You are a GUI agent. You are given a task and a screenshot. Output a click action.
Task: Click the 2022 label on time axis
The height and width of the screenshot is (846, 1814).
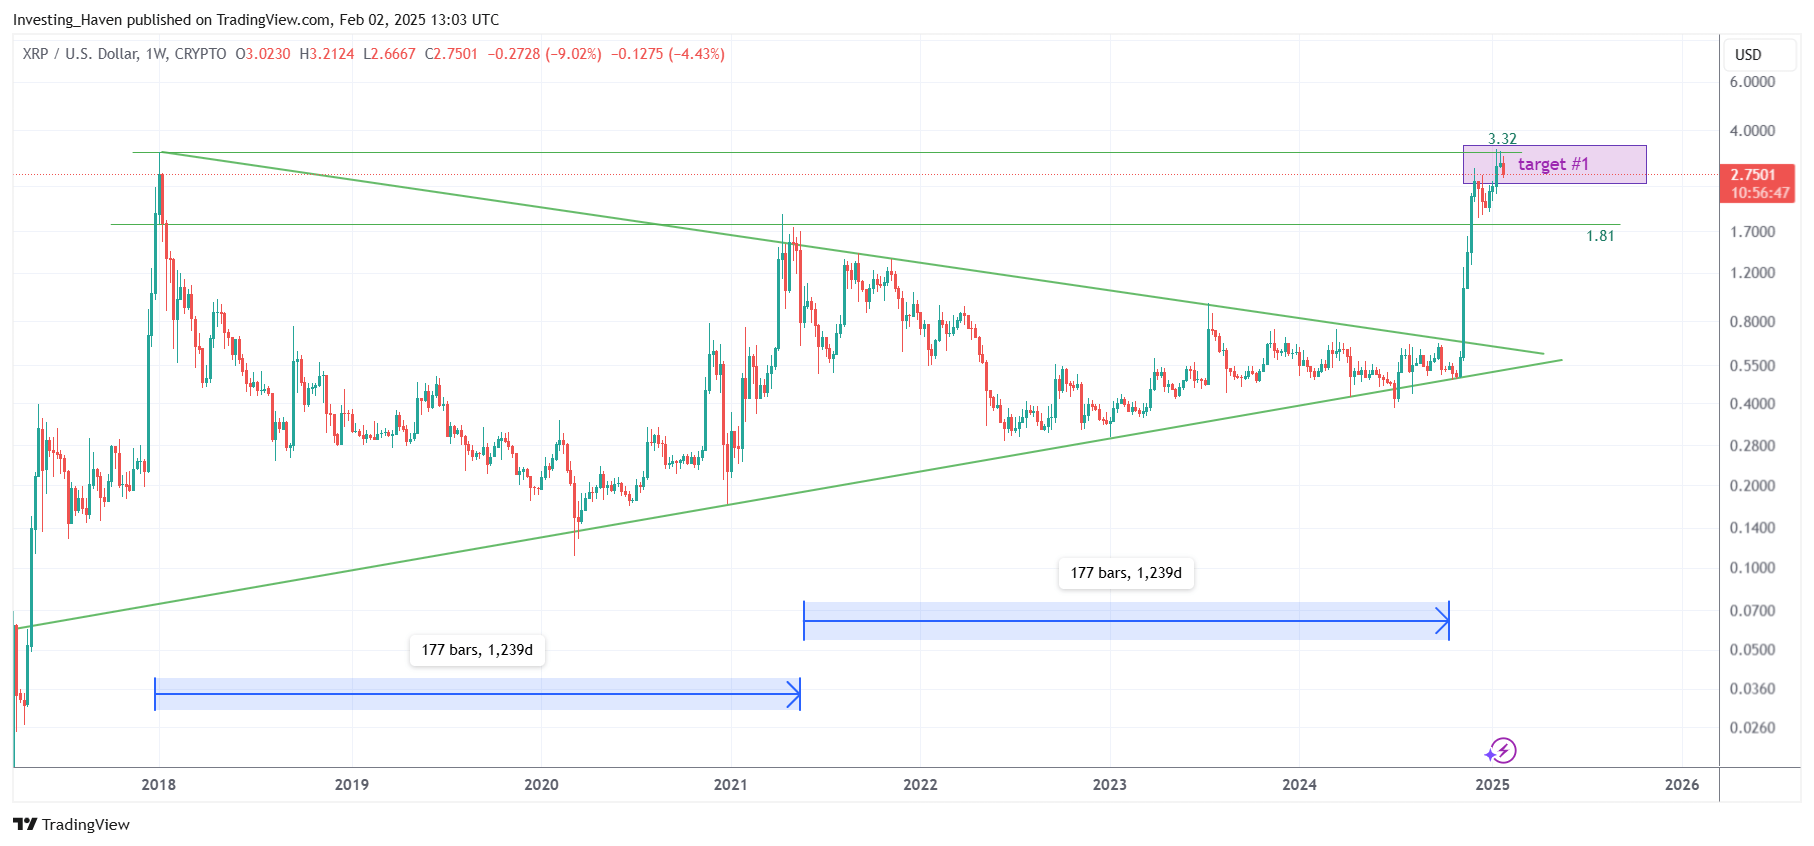[920, 785]
